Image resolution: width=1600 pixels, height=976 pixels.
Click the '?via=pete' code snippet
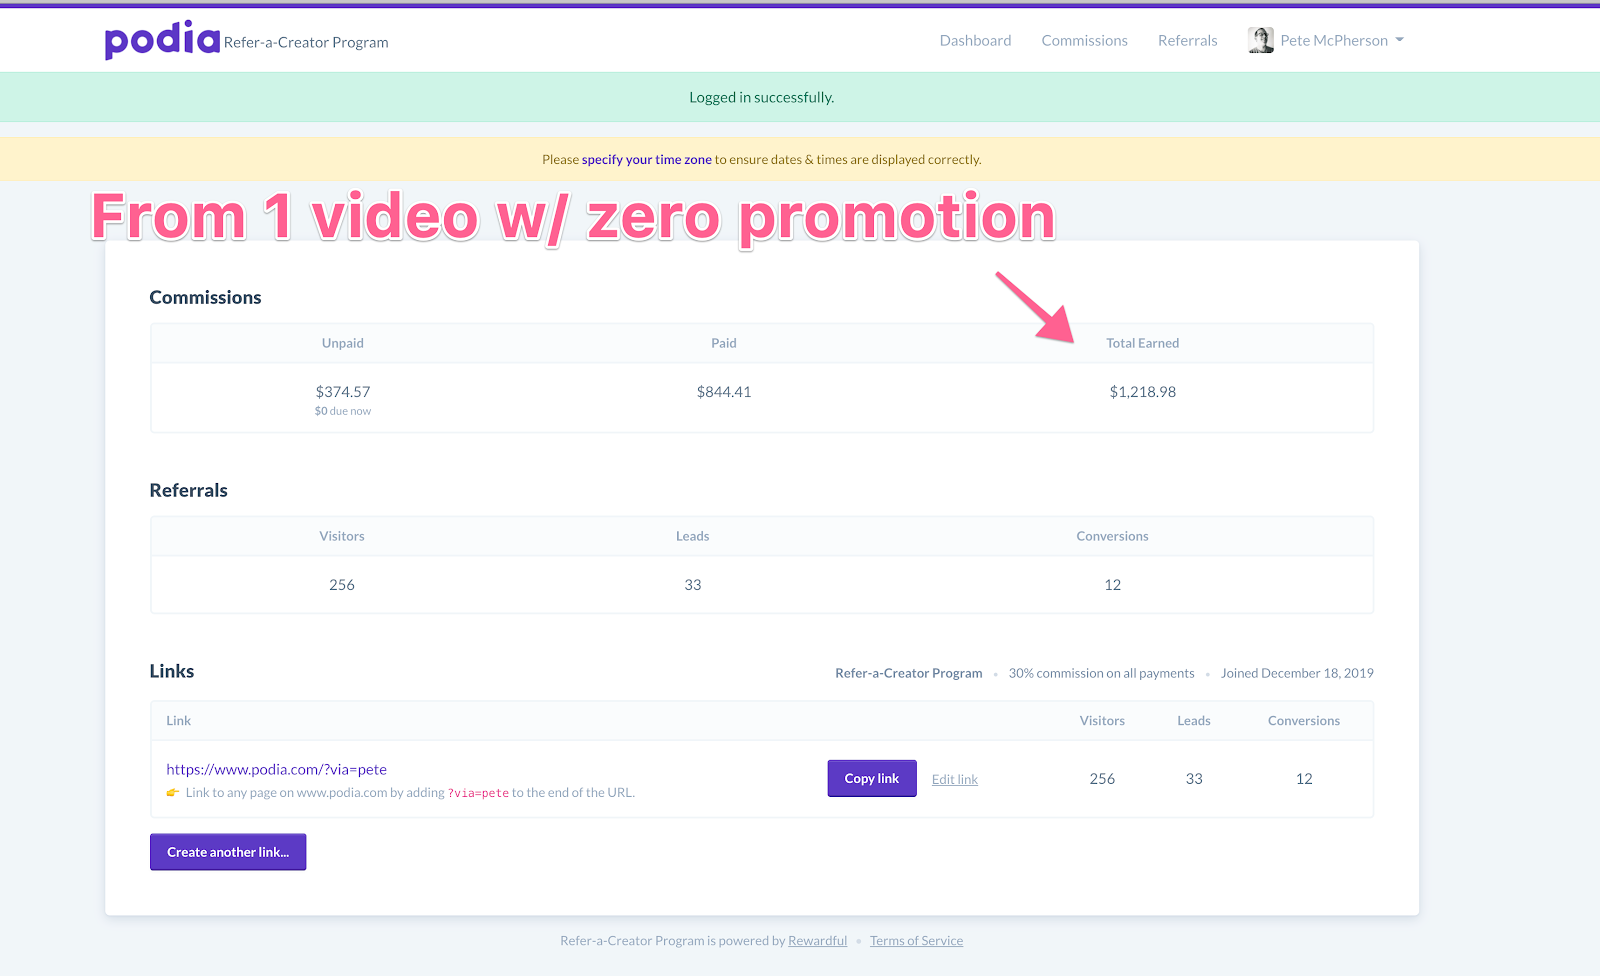pyautogui.click(x=478, y=793)
